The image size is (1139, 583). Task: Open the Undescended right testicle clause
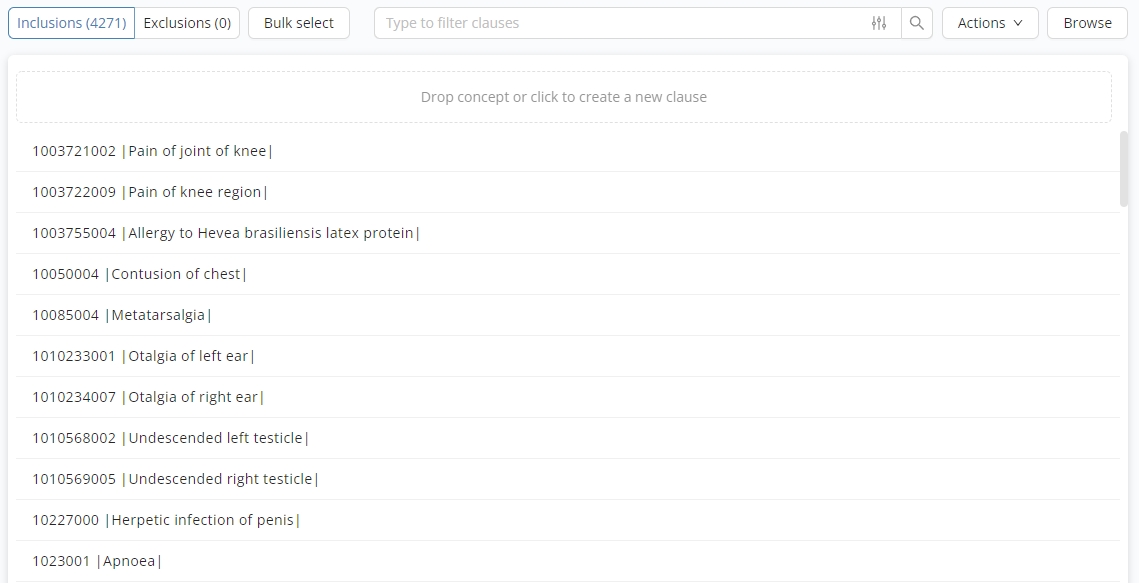(175, 479)
